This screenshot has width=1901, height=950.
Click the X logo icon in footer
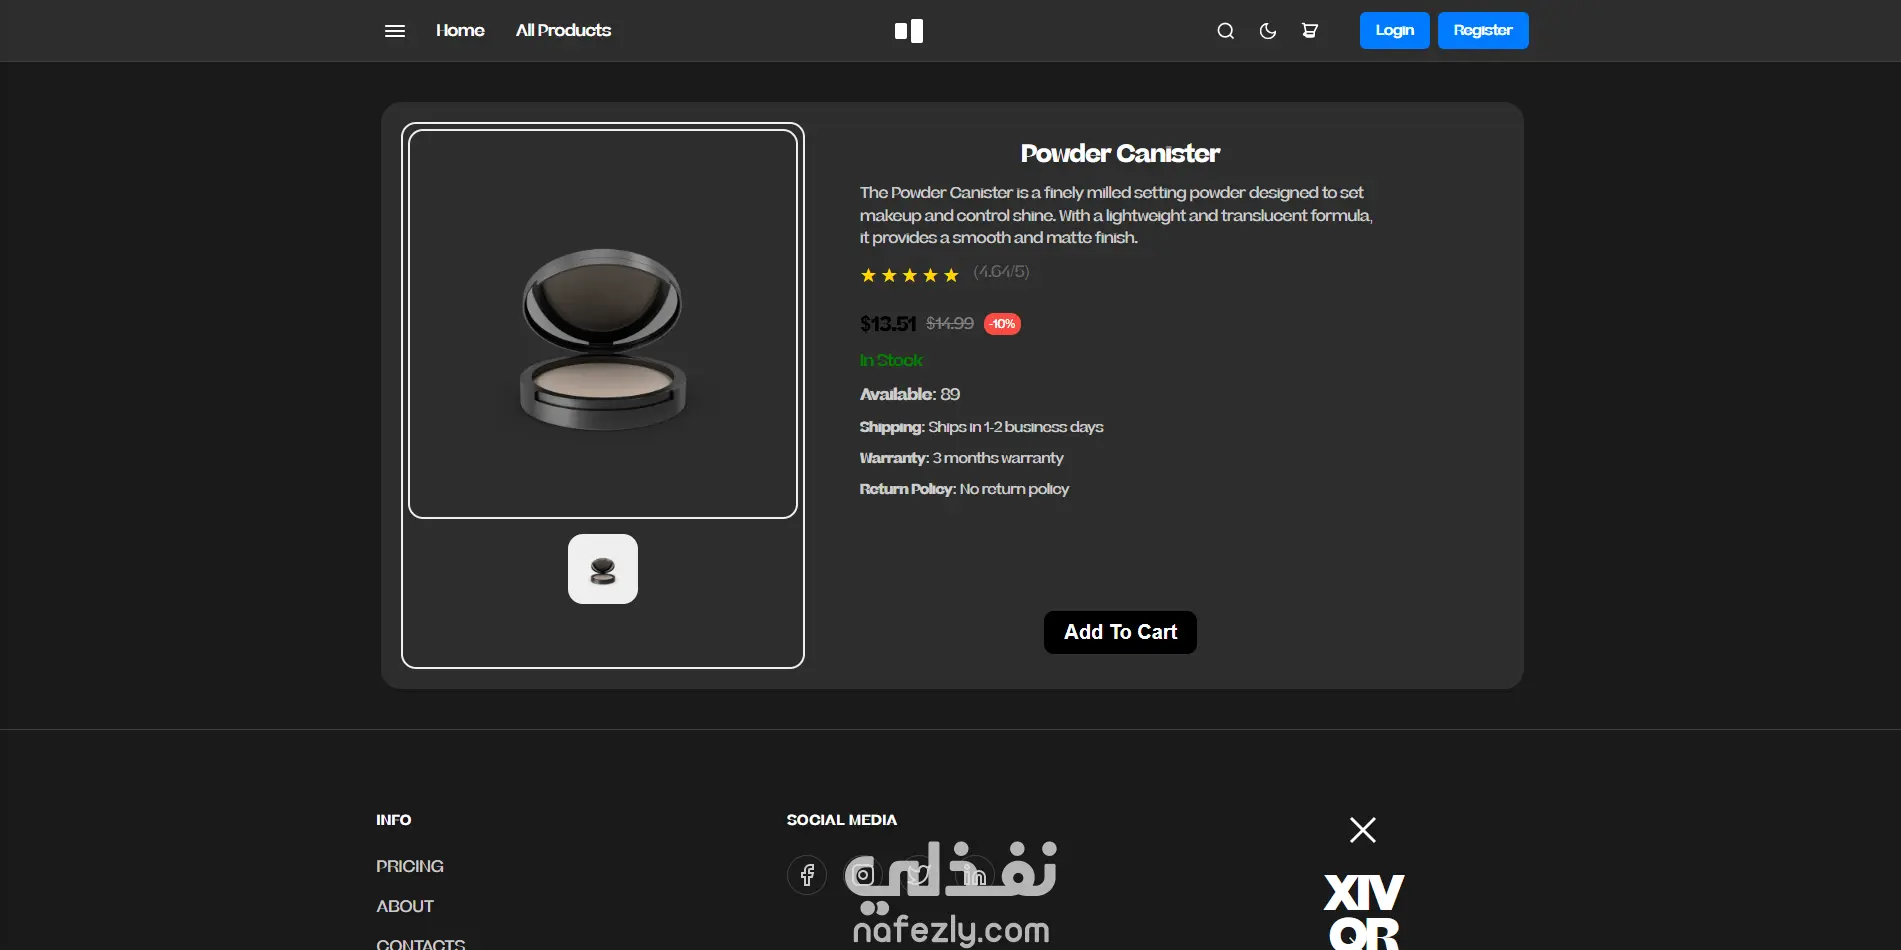point(1363,830)
